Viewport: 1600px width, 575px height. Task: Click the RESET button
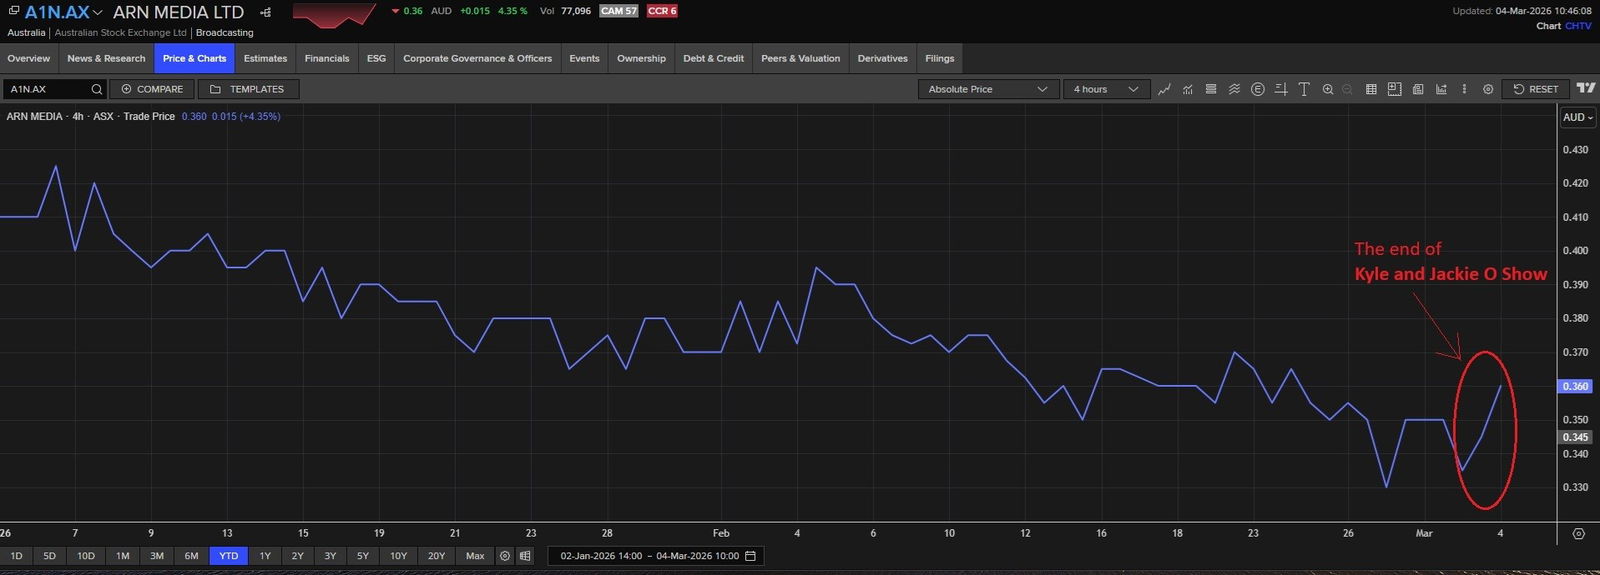pyautogui.click(x=1536, y=89)
